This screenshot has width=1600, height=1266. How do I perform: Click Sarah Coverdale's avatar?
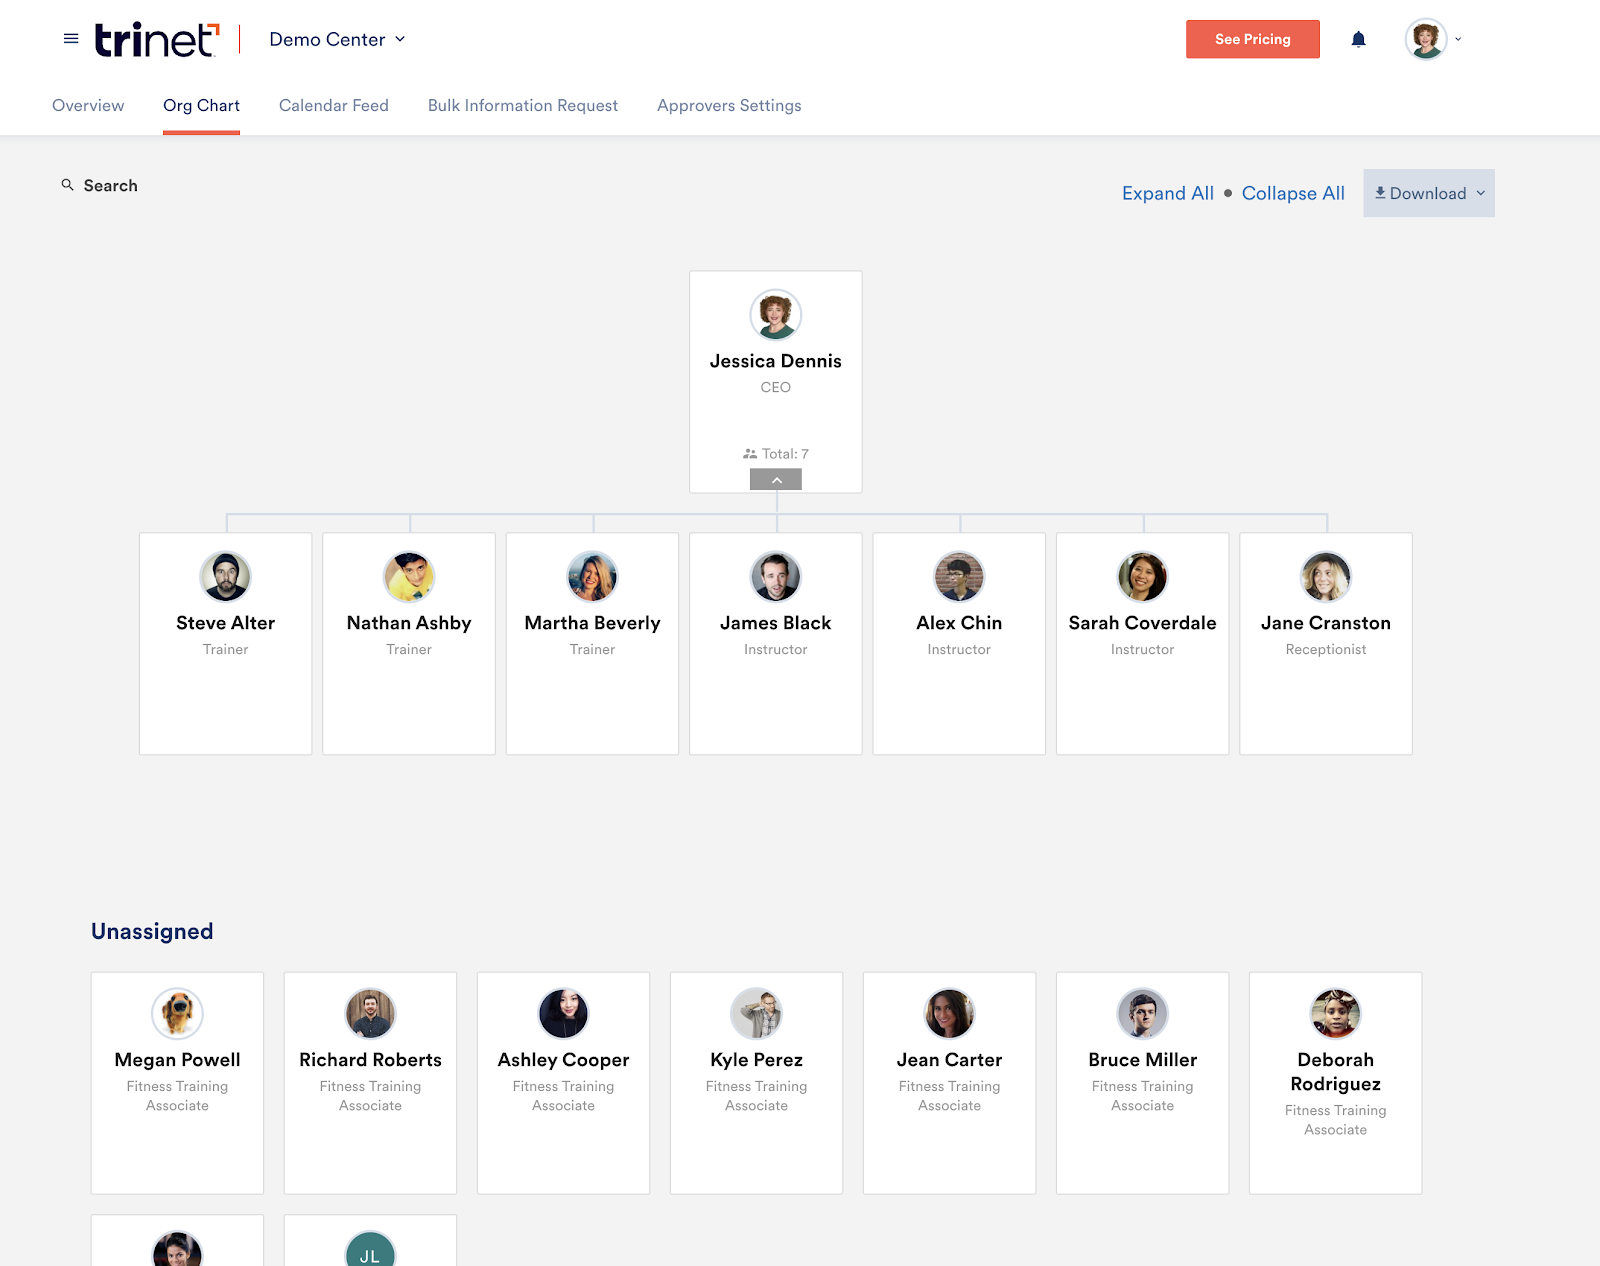[x=1143, y=577]
